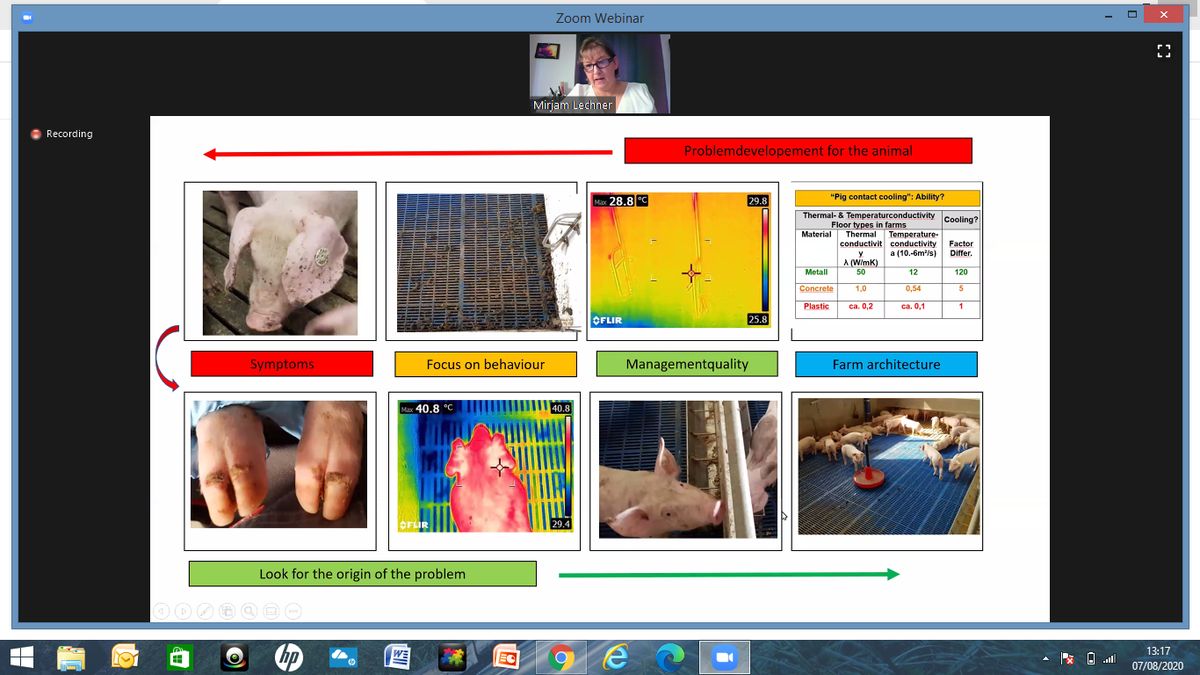Screen dimensions: 1200x675
Task: Switch to the Zoom taskbar button
Action: point(723,658)
